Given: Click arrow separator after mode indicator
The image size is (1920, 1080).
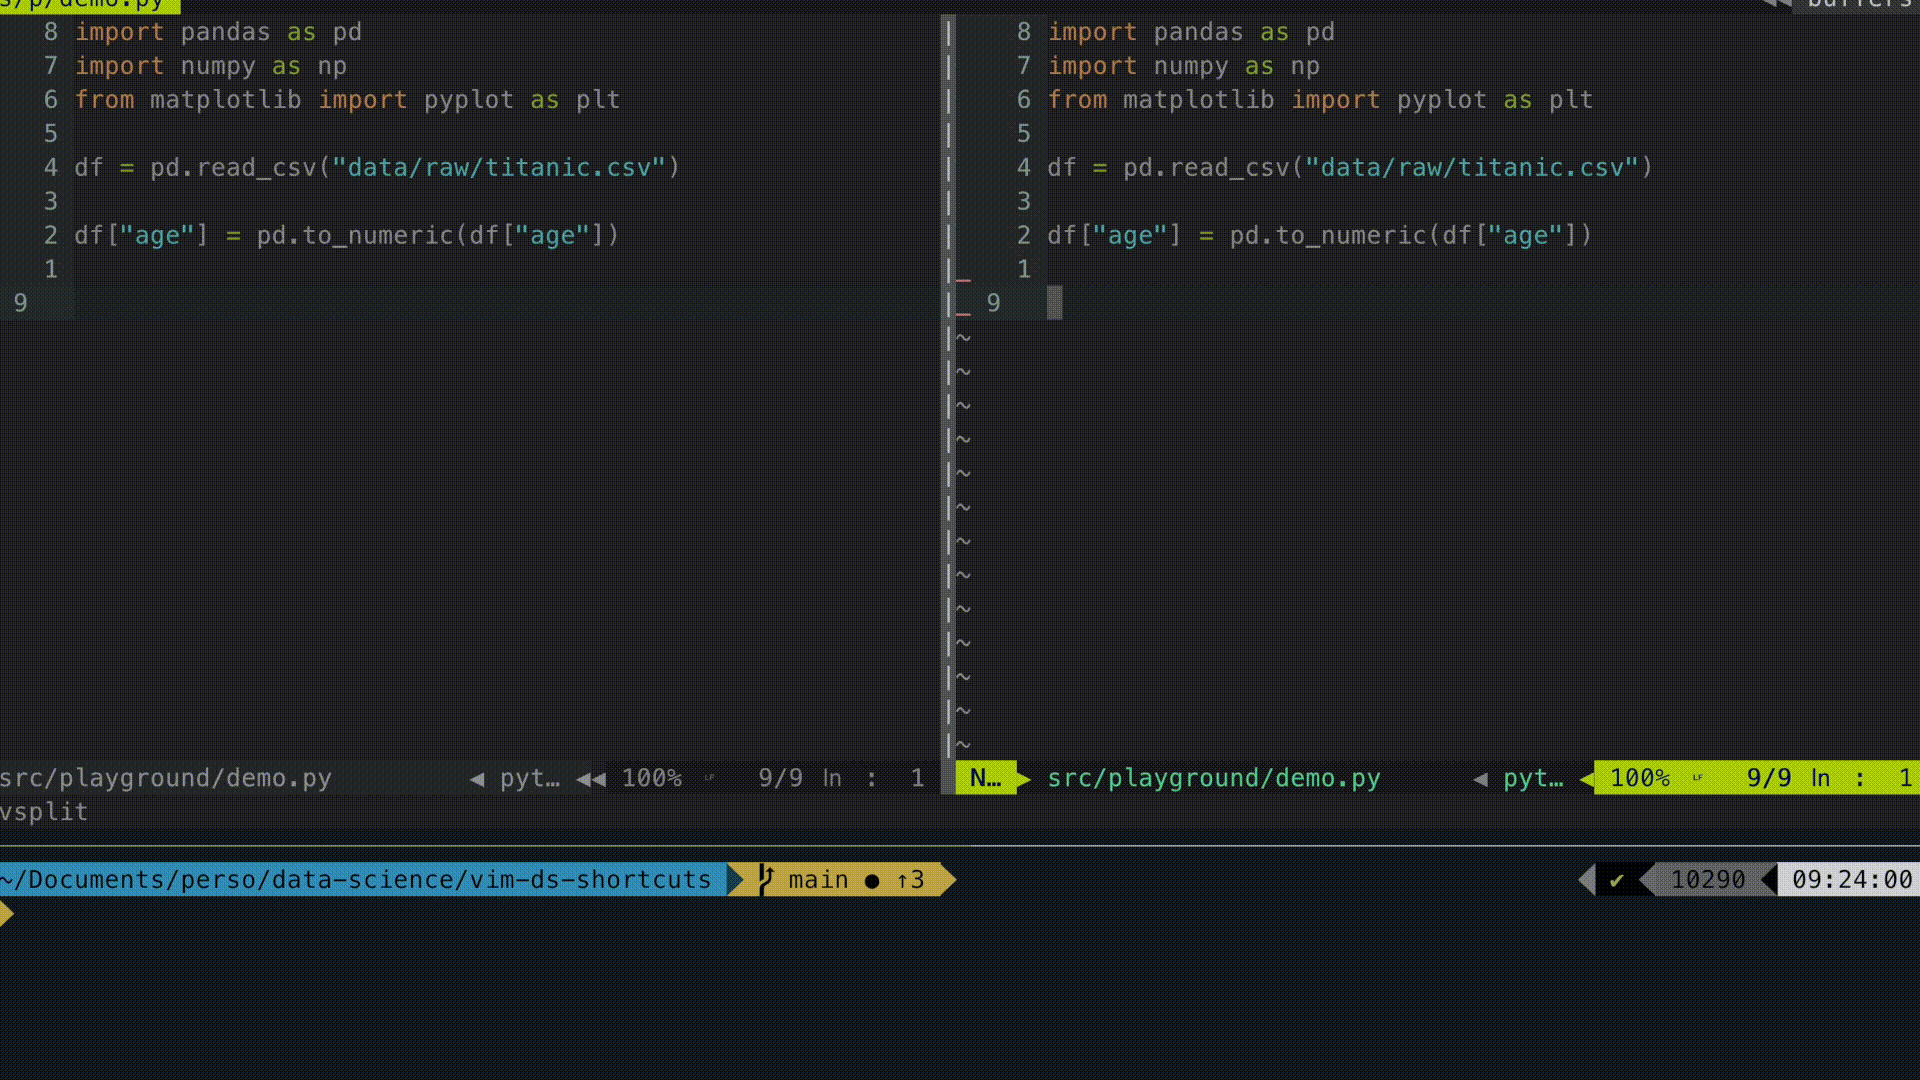Looking at the screenshot, I should coord(1024,778).
